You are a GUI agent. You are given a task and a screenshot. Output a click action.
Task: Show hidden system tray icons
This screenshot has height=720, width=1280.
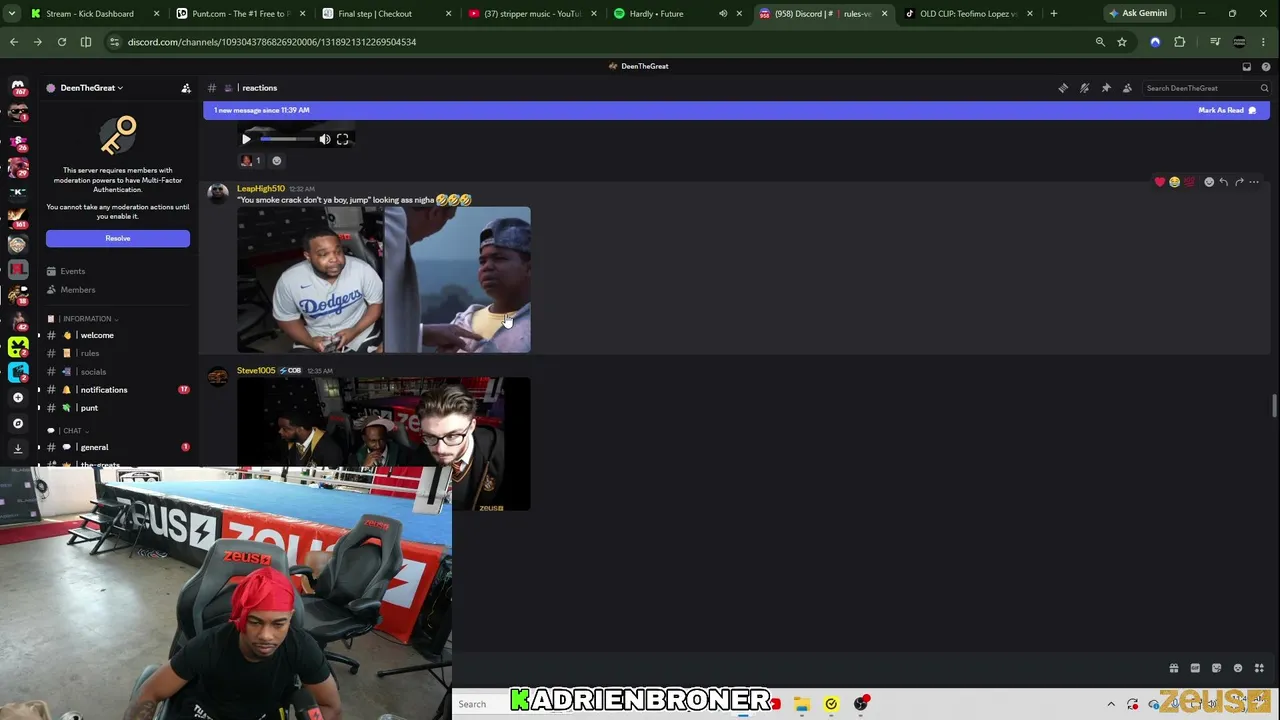(x=1111, y=704)
